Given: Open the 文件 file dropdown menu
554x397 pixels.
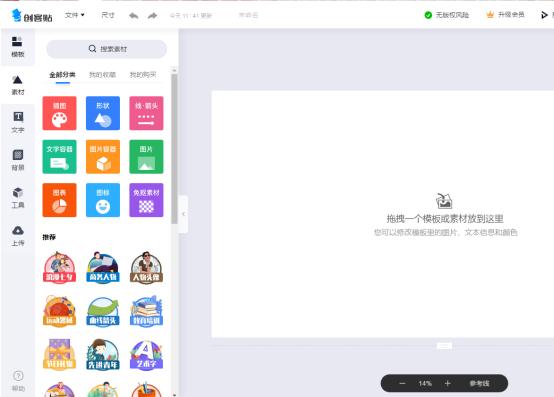Looking at the screenshot, I should pyautogui.click(x=75, y=15).
